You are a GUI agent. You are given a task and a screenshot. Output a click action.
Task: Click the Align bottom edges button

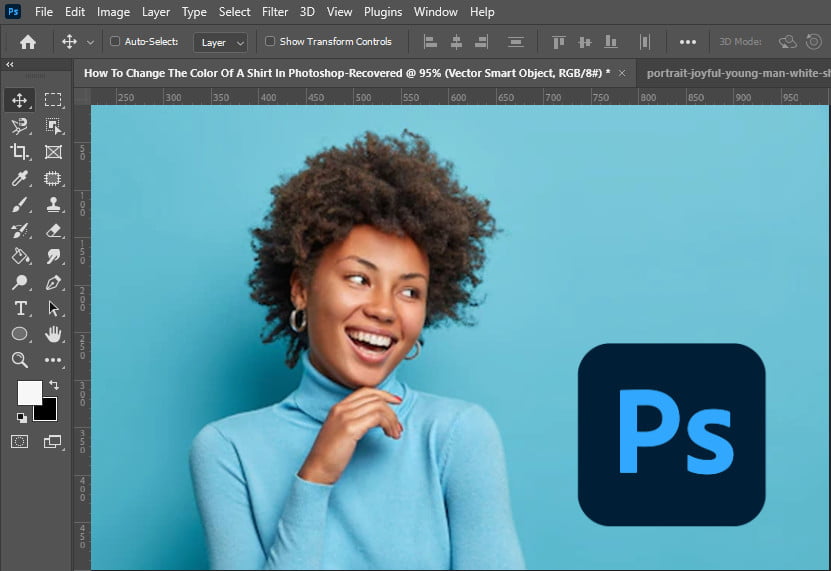coord(611,42)
